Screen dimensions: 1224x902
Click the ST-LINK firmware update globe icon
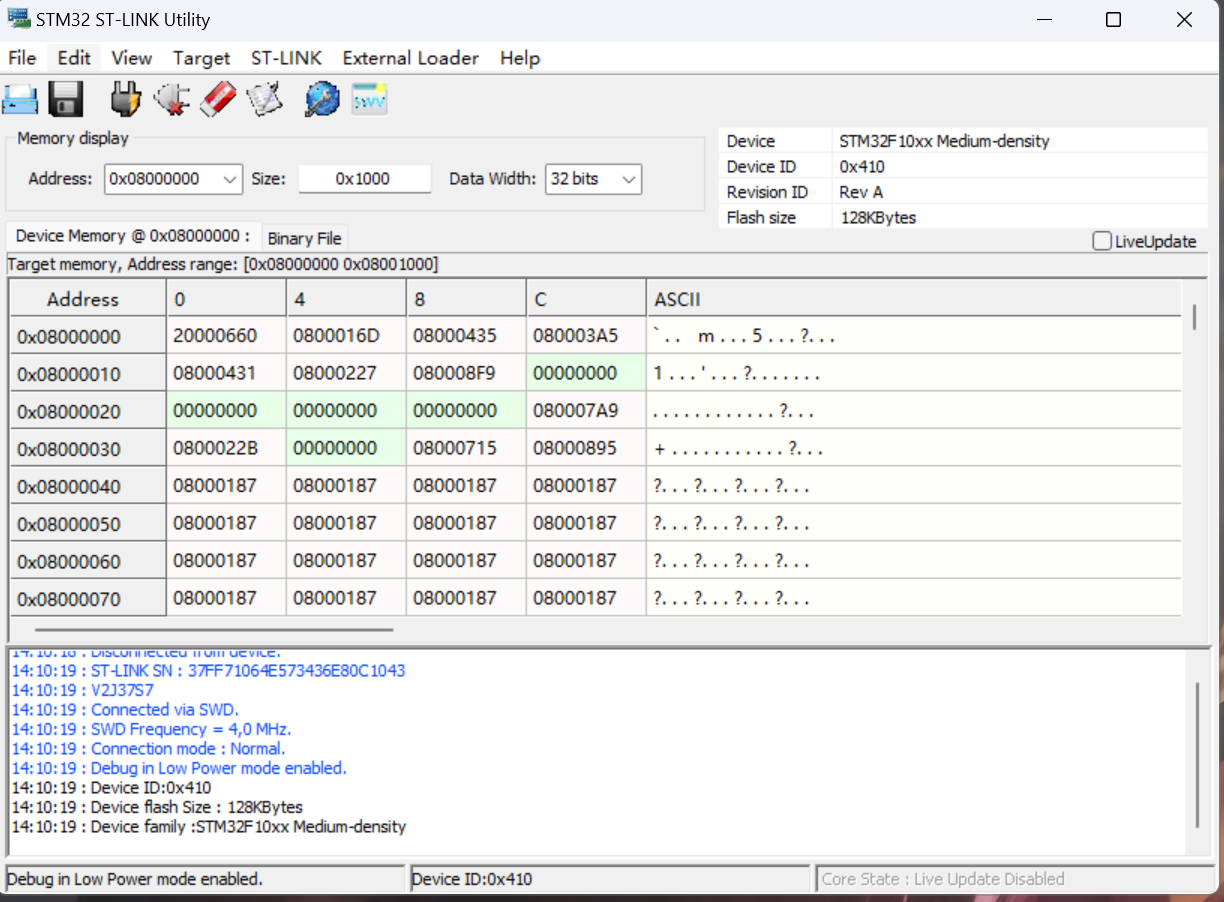coord(322,99)
